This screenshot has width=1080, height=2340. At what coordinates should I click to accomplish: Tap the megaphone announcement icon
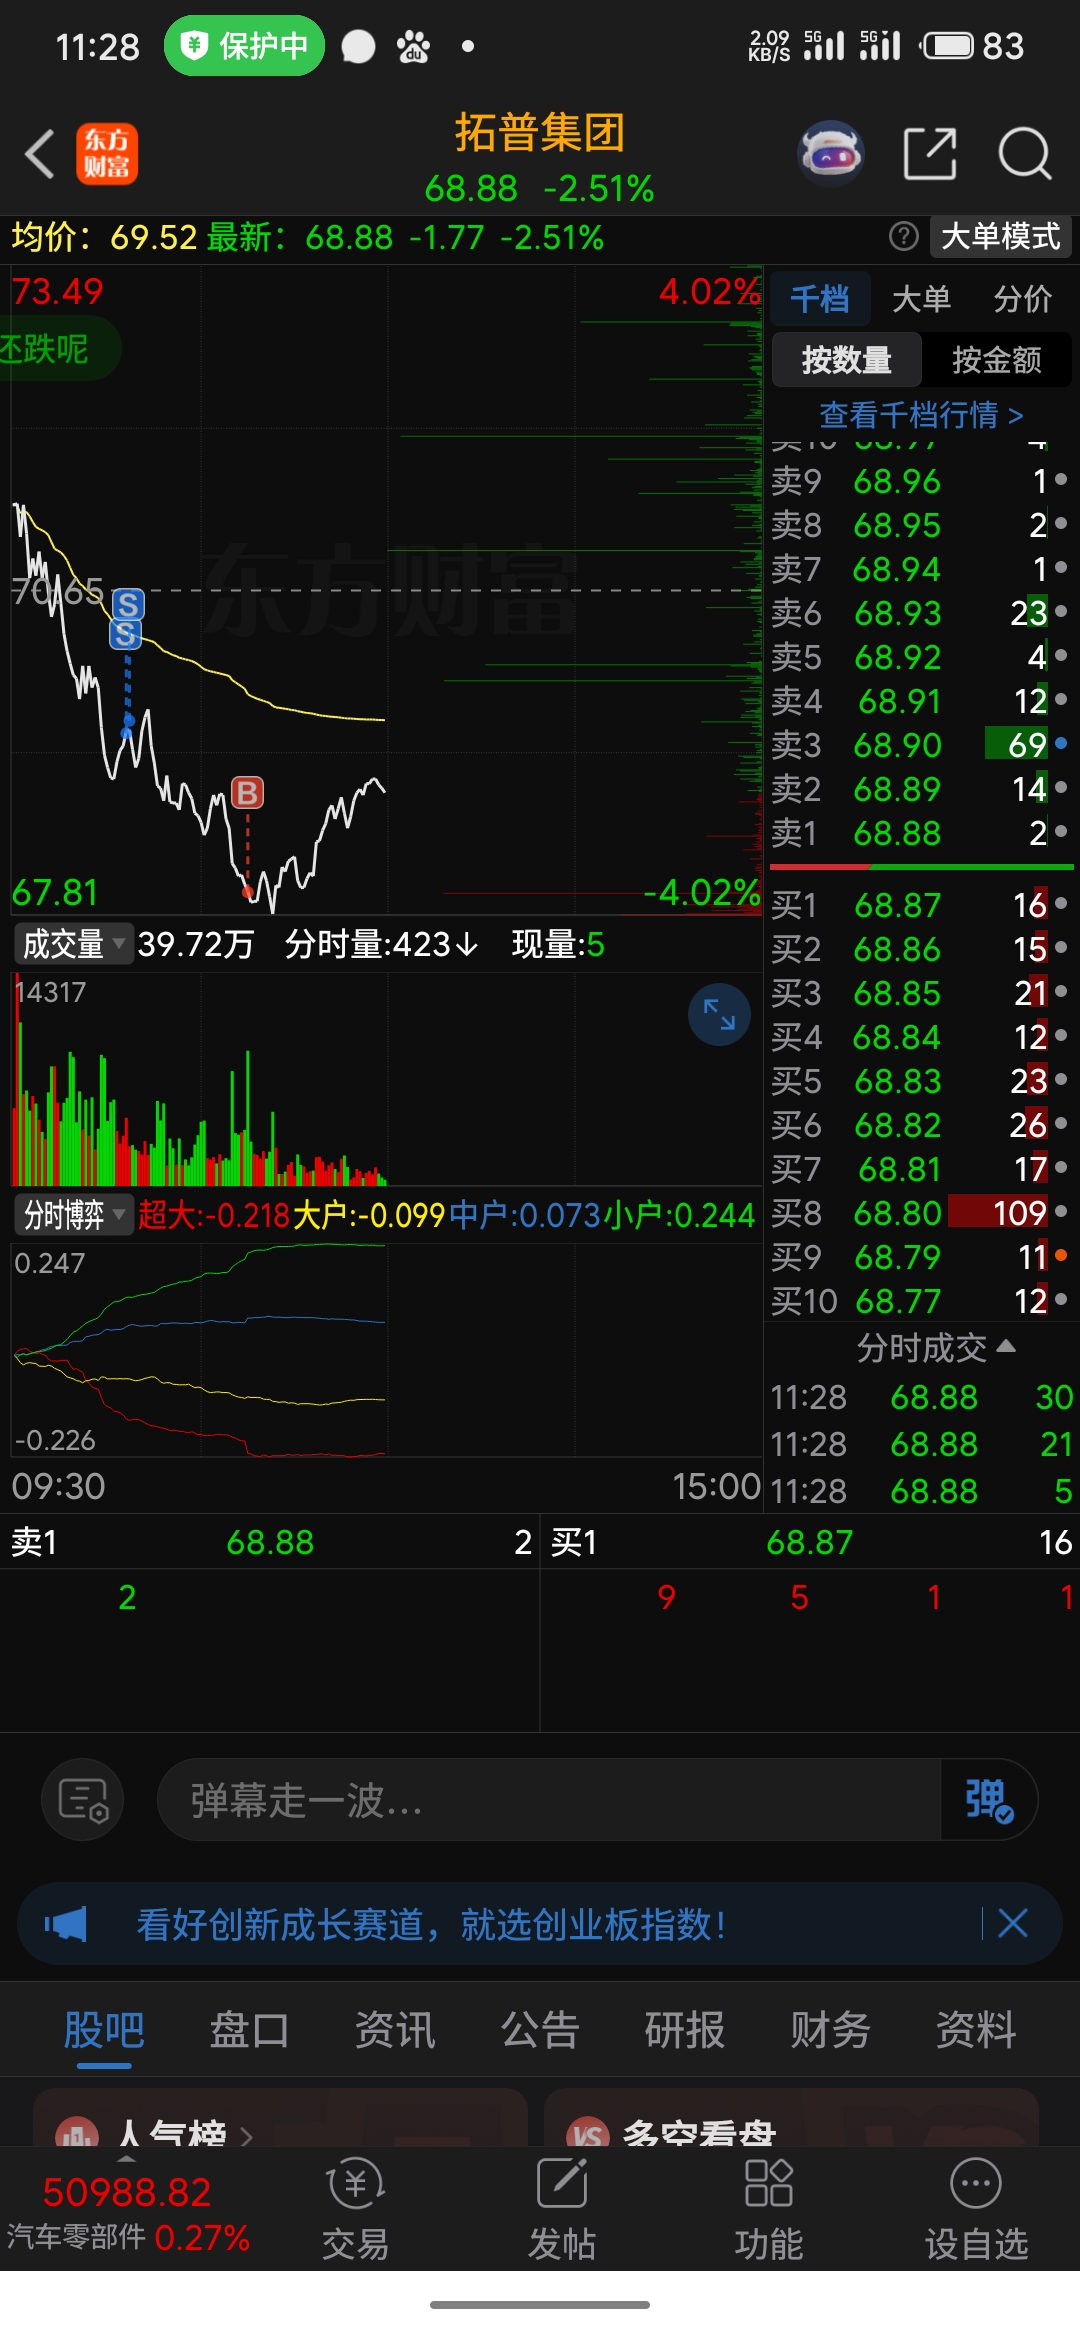point(66,1924)
